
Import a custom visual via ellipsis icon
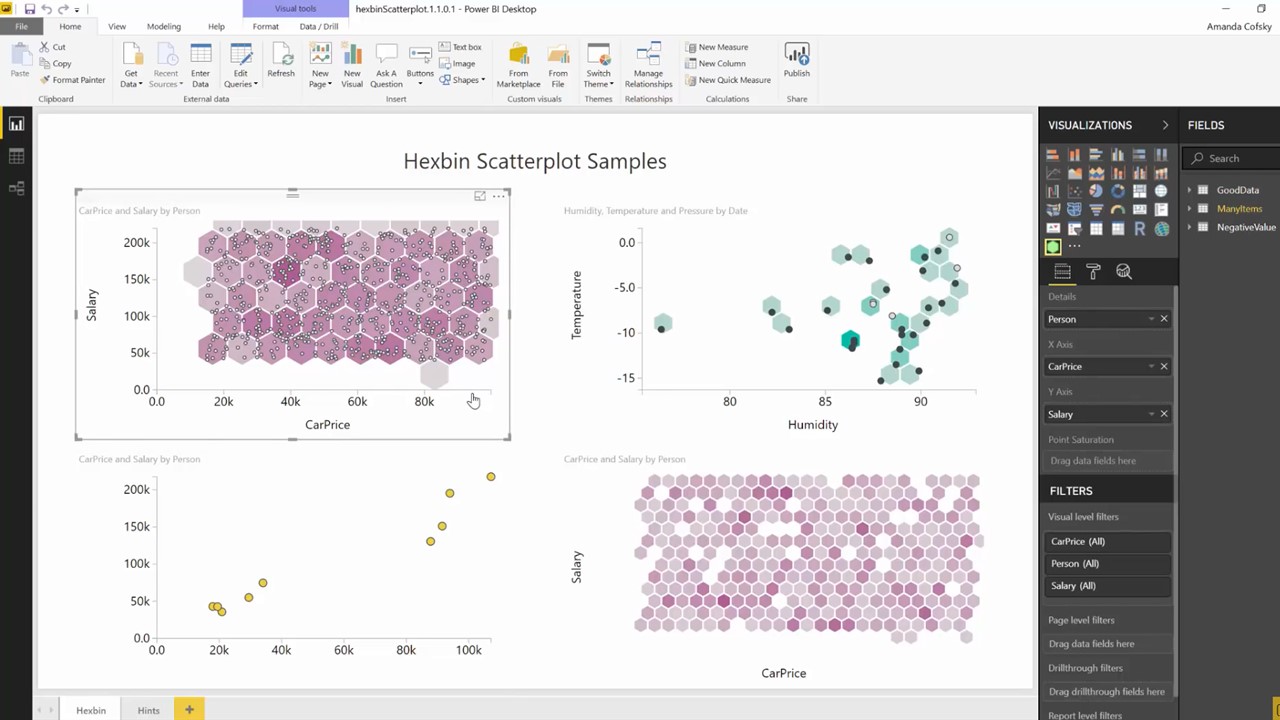click(1074, 246)
